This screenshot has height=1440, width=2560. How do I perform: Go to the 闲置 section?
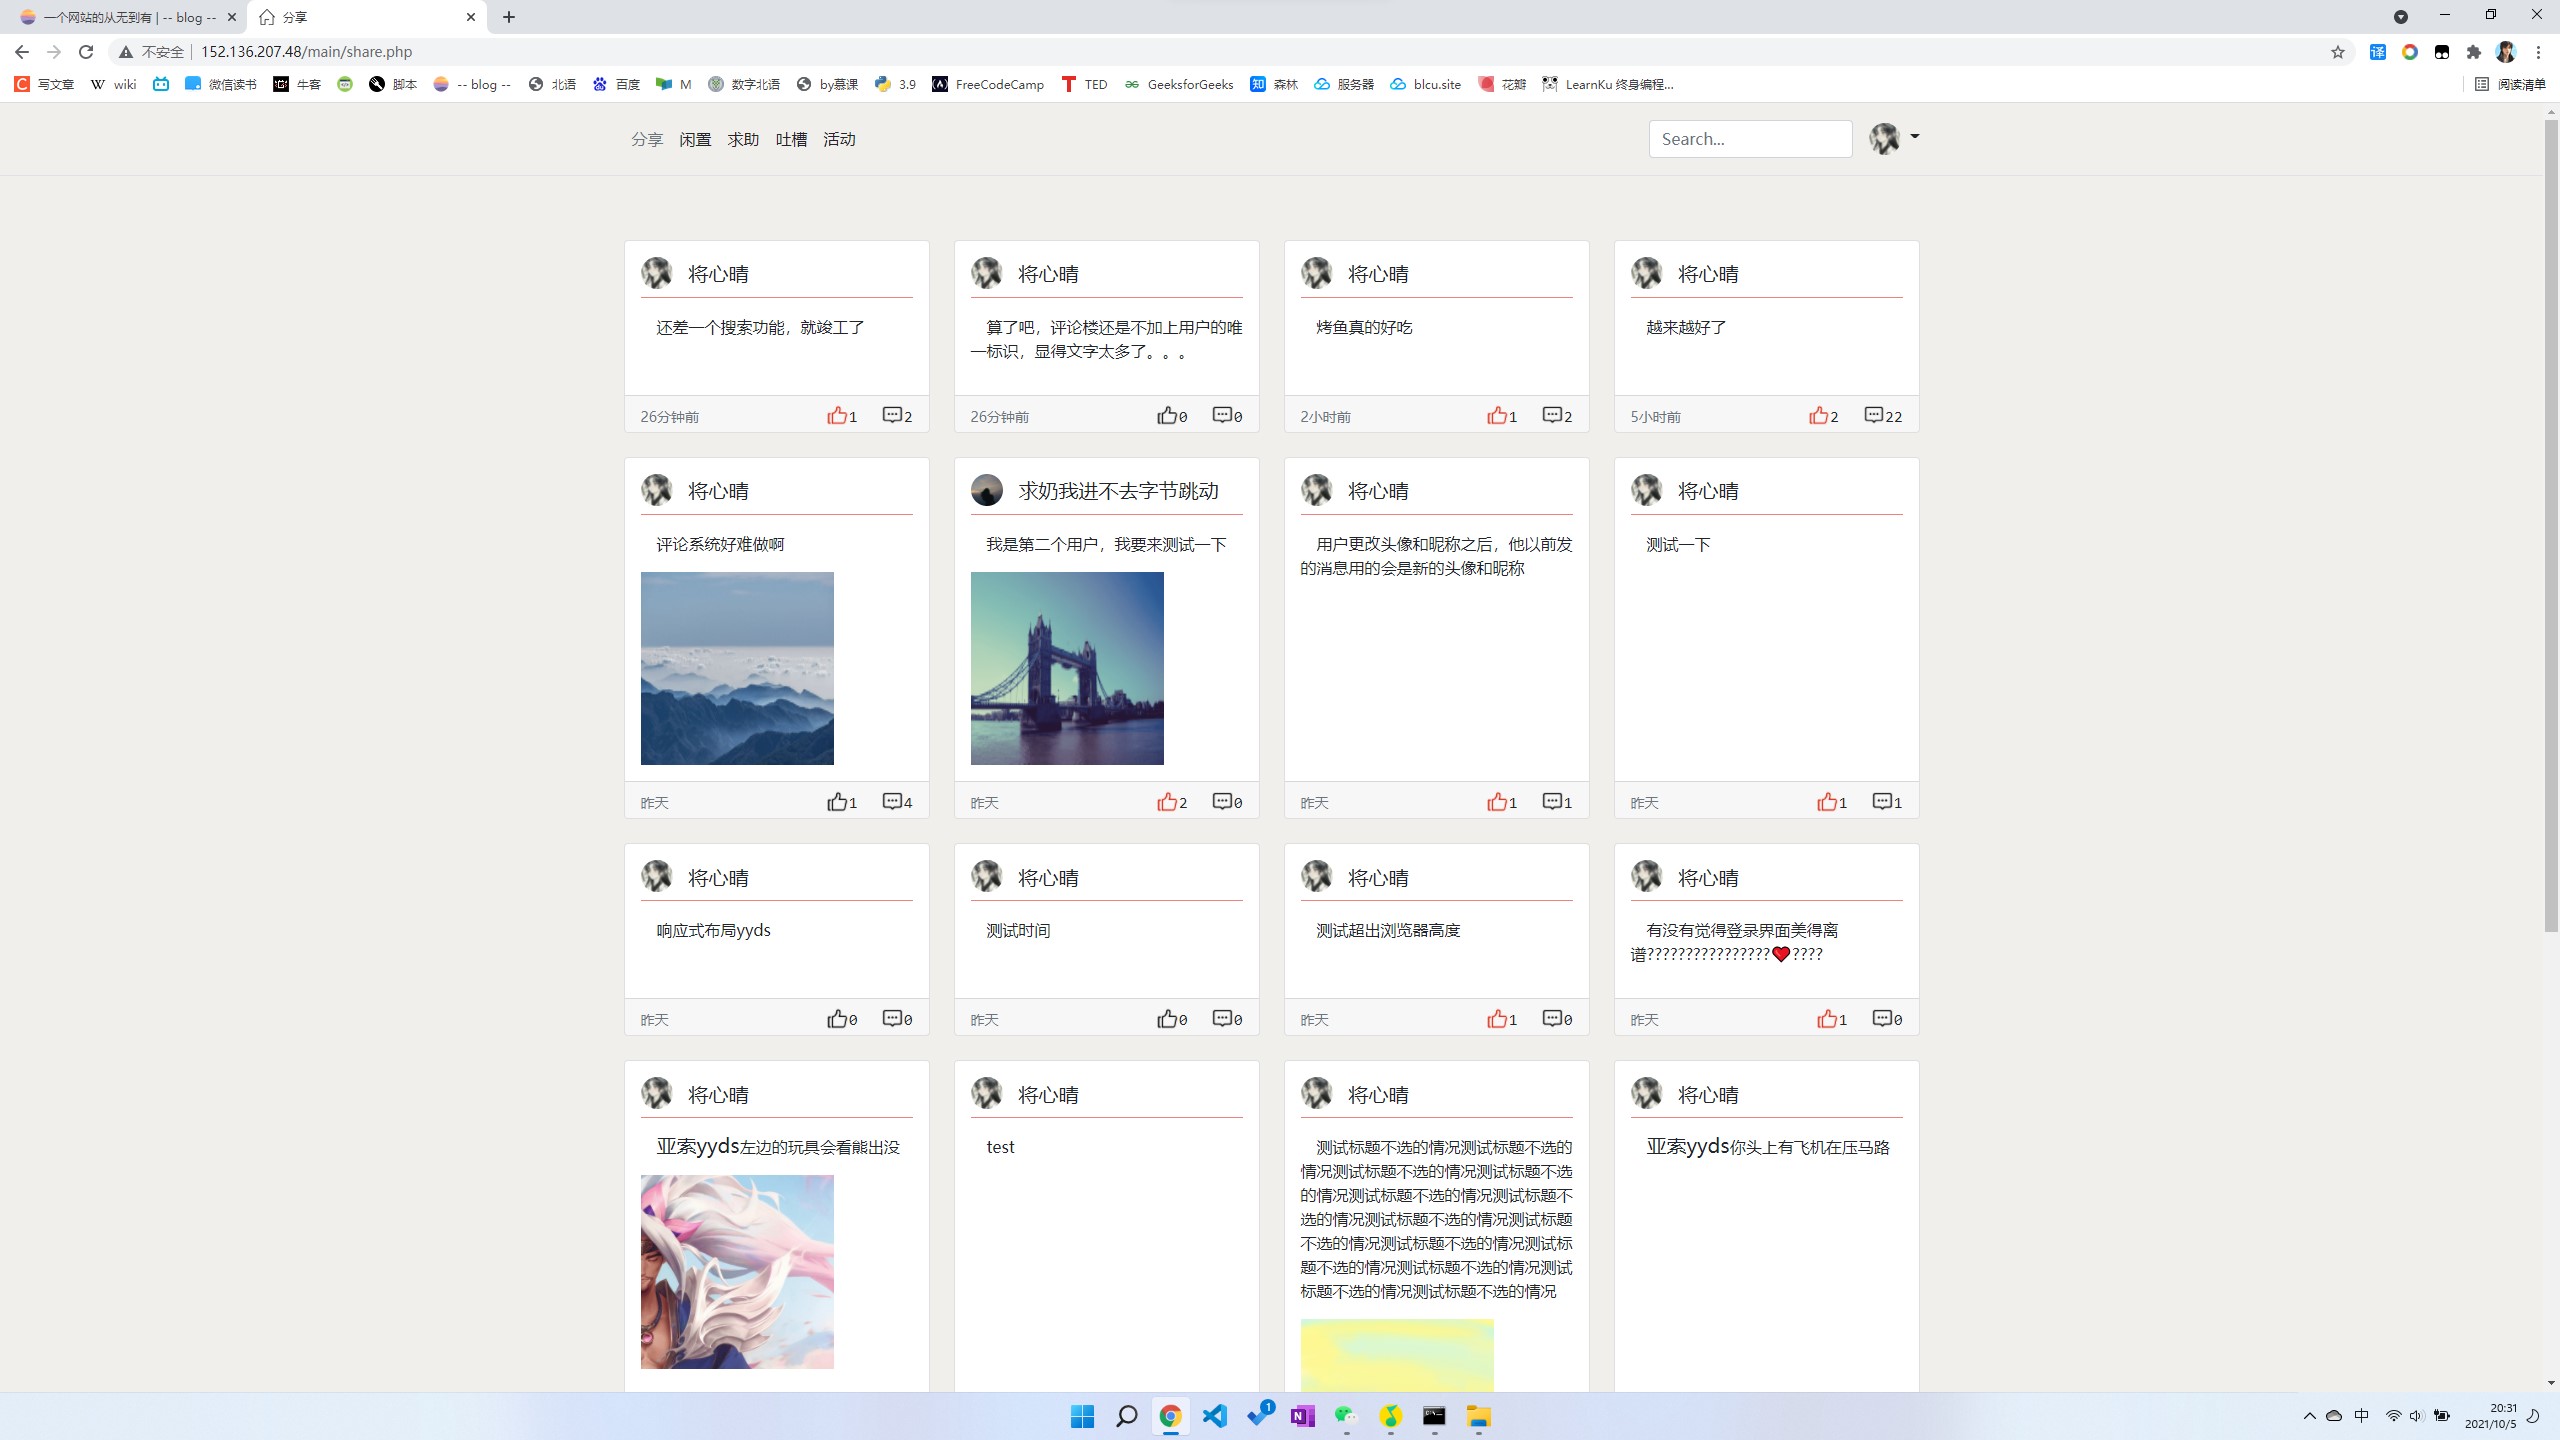coord(695,139)
